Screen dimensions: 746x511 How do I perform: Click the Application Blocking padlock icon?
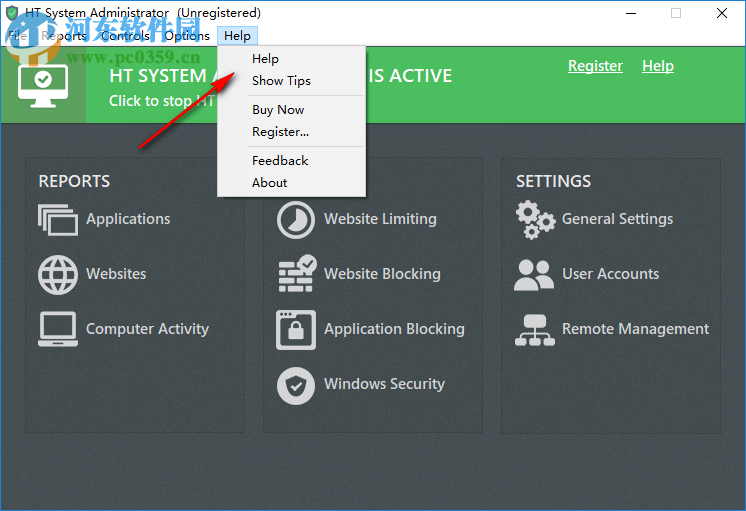click(295, 330)
